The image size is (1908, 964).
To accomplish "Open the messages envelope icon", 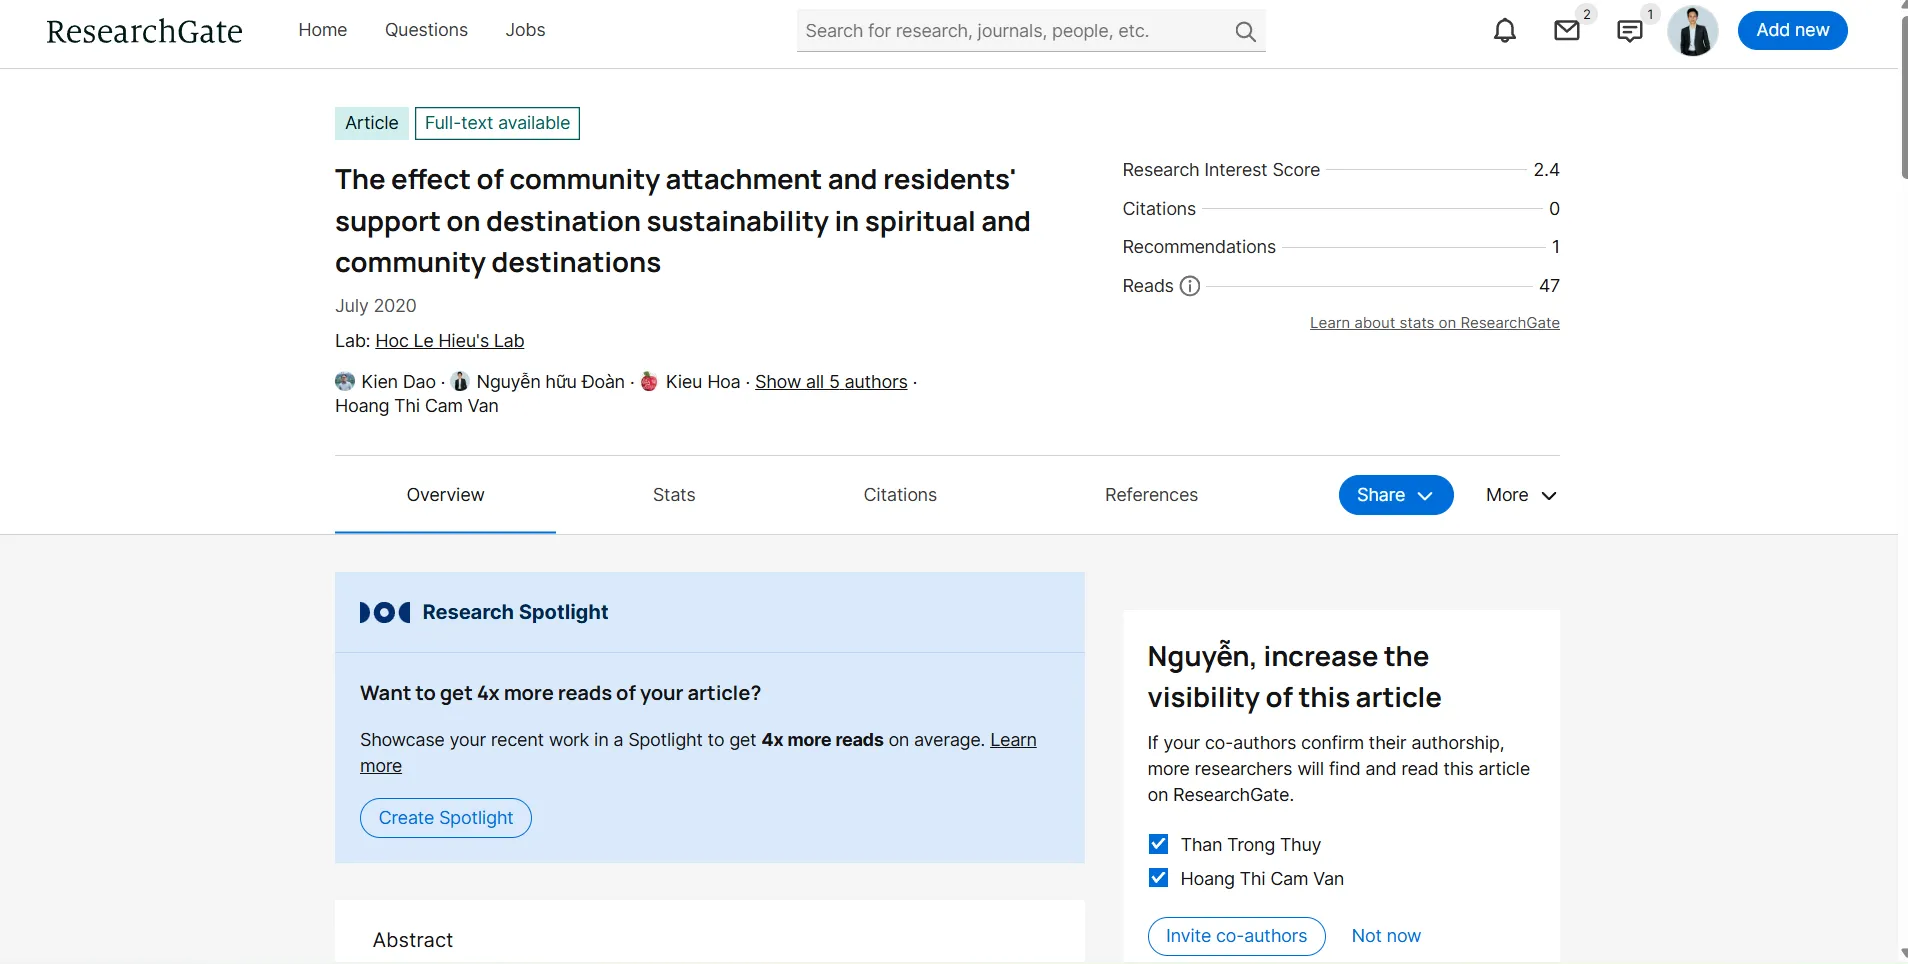I will (1567, 31).
